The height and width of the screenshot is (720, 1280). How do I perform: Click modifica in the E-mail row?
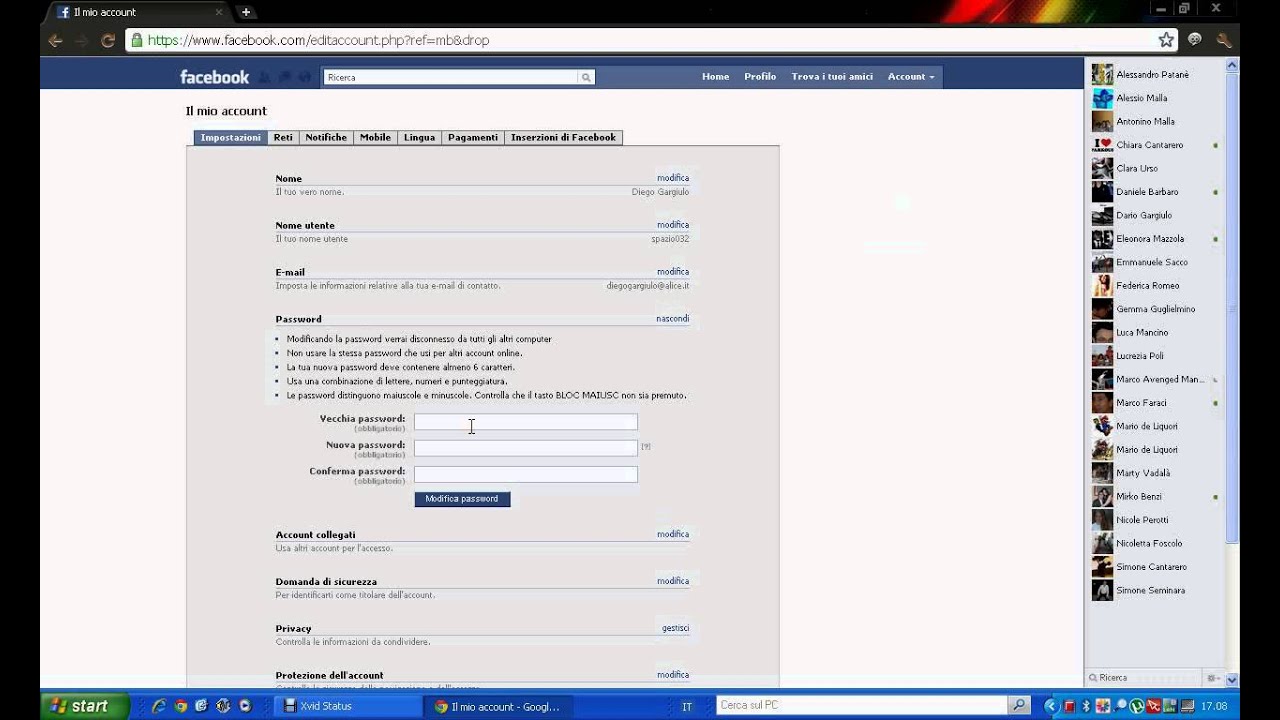tap(673, 272)
